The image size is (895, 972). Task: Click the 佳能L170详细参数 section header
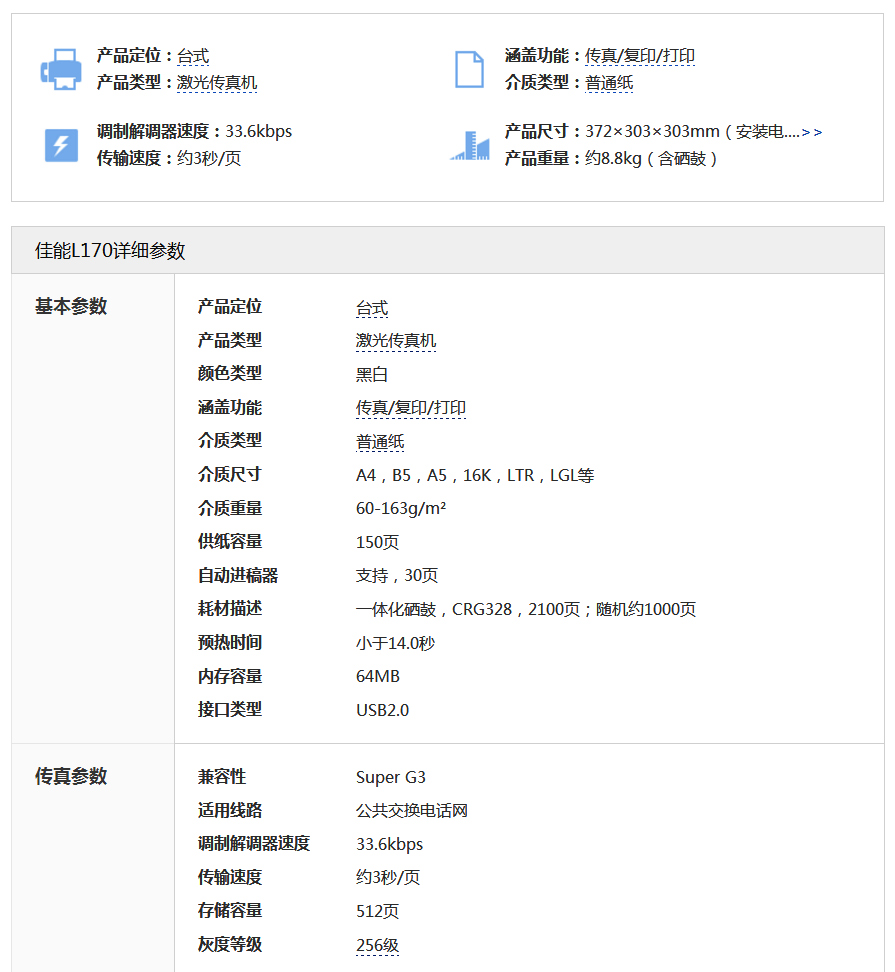[110, 251]
